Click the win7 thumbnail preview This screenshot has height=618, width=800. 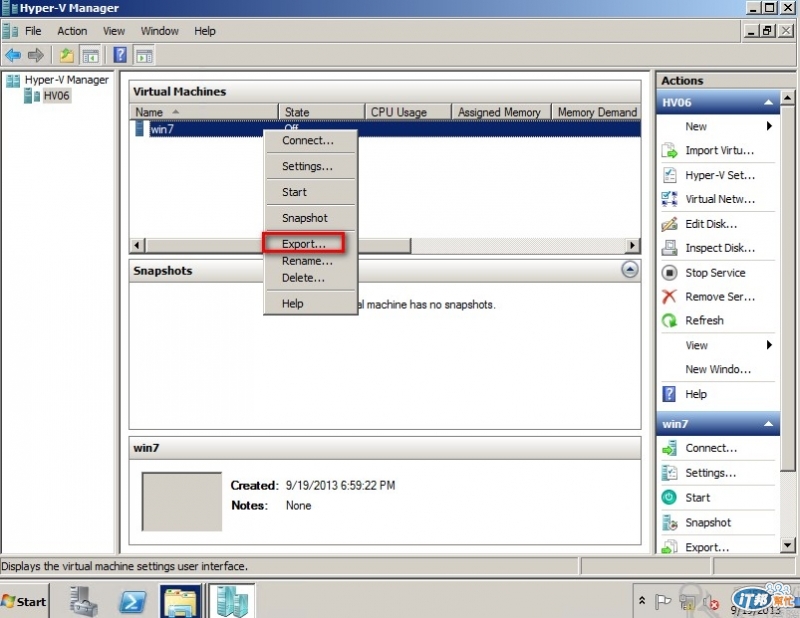(182, 502)
